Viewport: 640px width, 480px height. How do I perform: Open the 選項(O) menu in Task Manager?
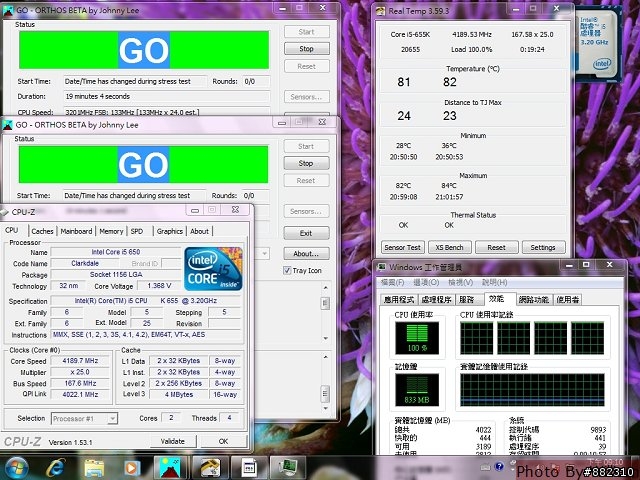(426, 282)
